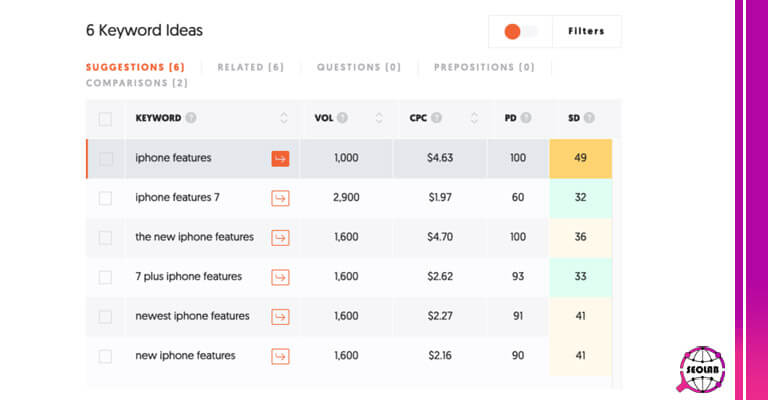Click keyword '7 plus iphone features'
Image resolution: width=768 pixels, height=400 pixels.
[x=189, y=277]
